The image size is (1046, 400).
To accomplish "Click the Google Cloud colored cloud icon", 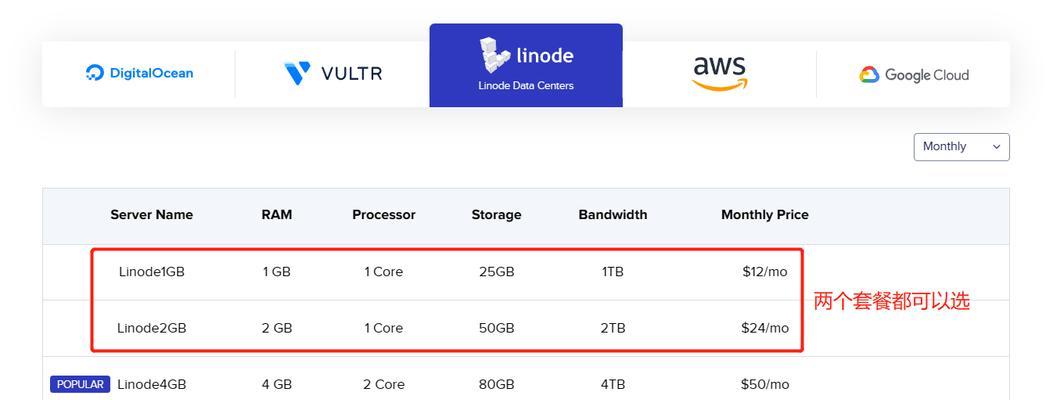I will (x=869, y=75).
